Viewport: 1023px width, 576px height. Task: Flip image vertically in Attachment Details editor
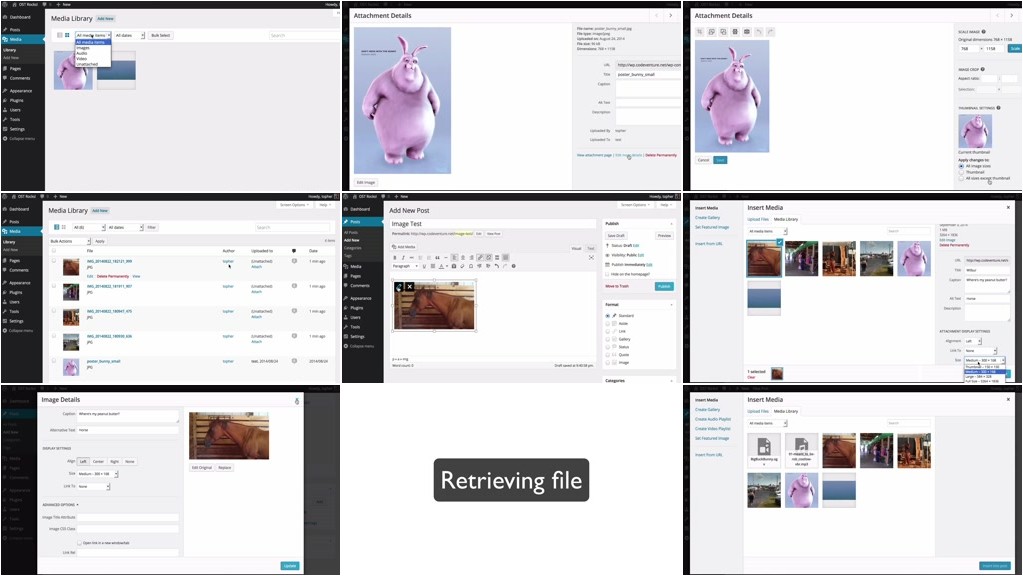pyautogui.click(x=735, y=31)
